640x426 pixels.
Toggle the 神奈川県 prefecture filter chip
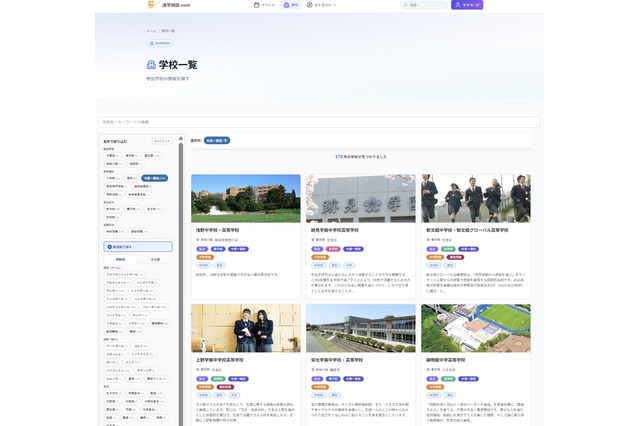(114, 164)
